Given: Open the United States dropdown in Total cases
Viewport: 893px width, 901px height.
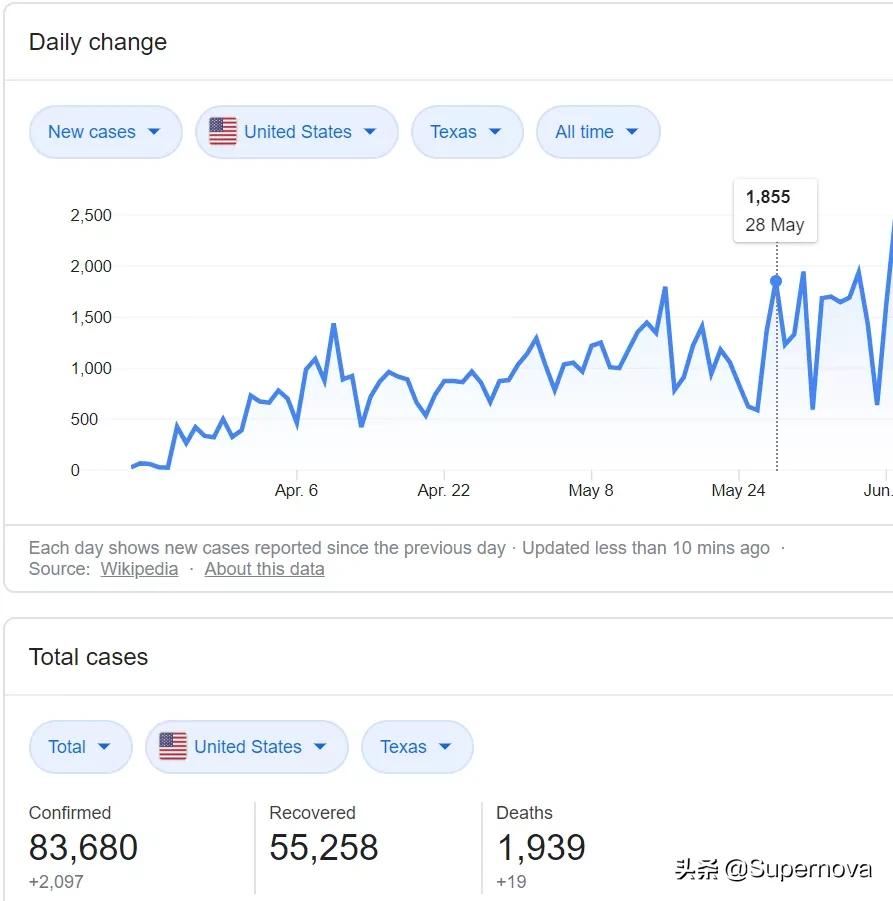Looking at the screenshot, I should coord(246,747).
